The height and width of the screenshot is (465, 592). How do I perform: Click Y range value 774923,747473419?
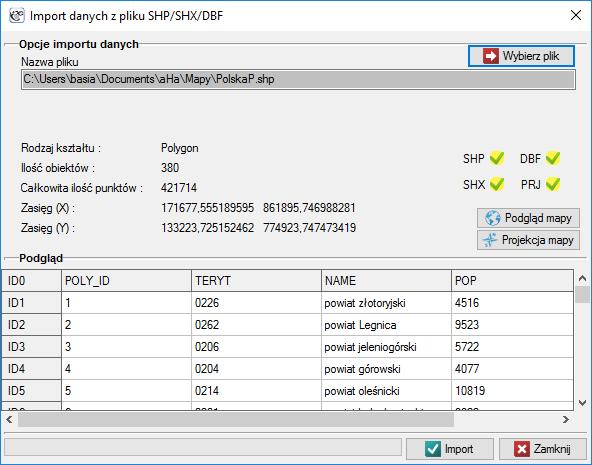pos(309,228)
